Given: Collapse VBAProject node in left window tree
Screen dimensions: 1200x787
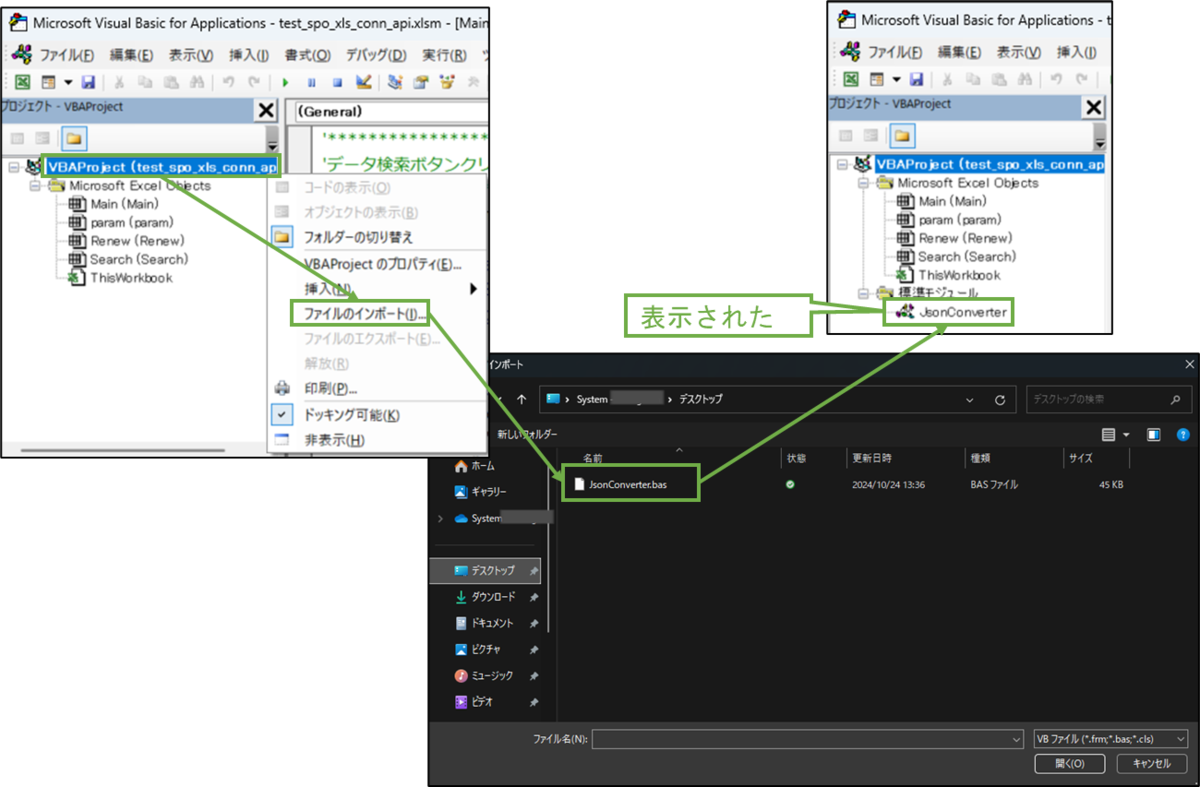Looking at the screenshot, I should 13,167.
